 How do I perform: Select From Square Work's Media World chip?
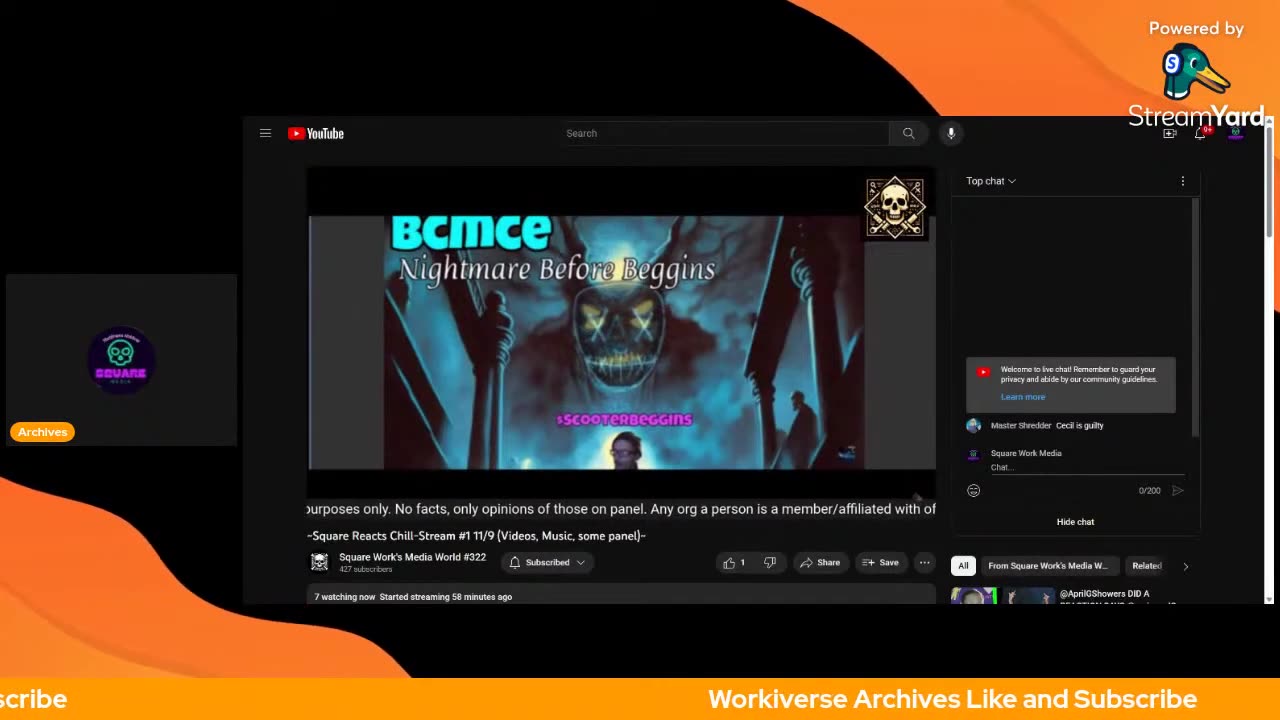pos(1048,566)
